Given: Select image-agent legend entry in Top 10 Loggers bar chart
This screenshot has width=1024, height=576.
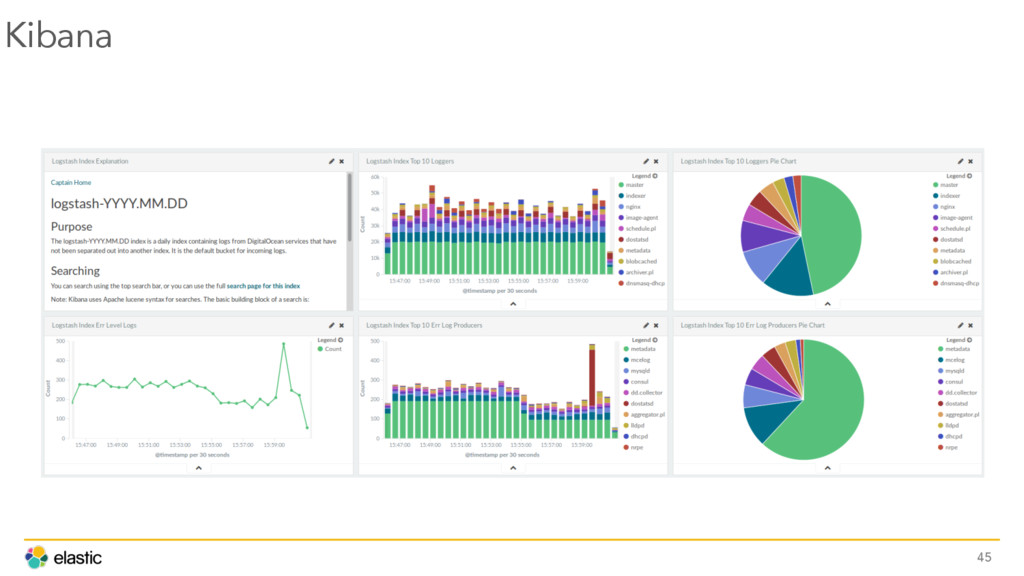Looking at the screenshot, I should 638,217.
